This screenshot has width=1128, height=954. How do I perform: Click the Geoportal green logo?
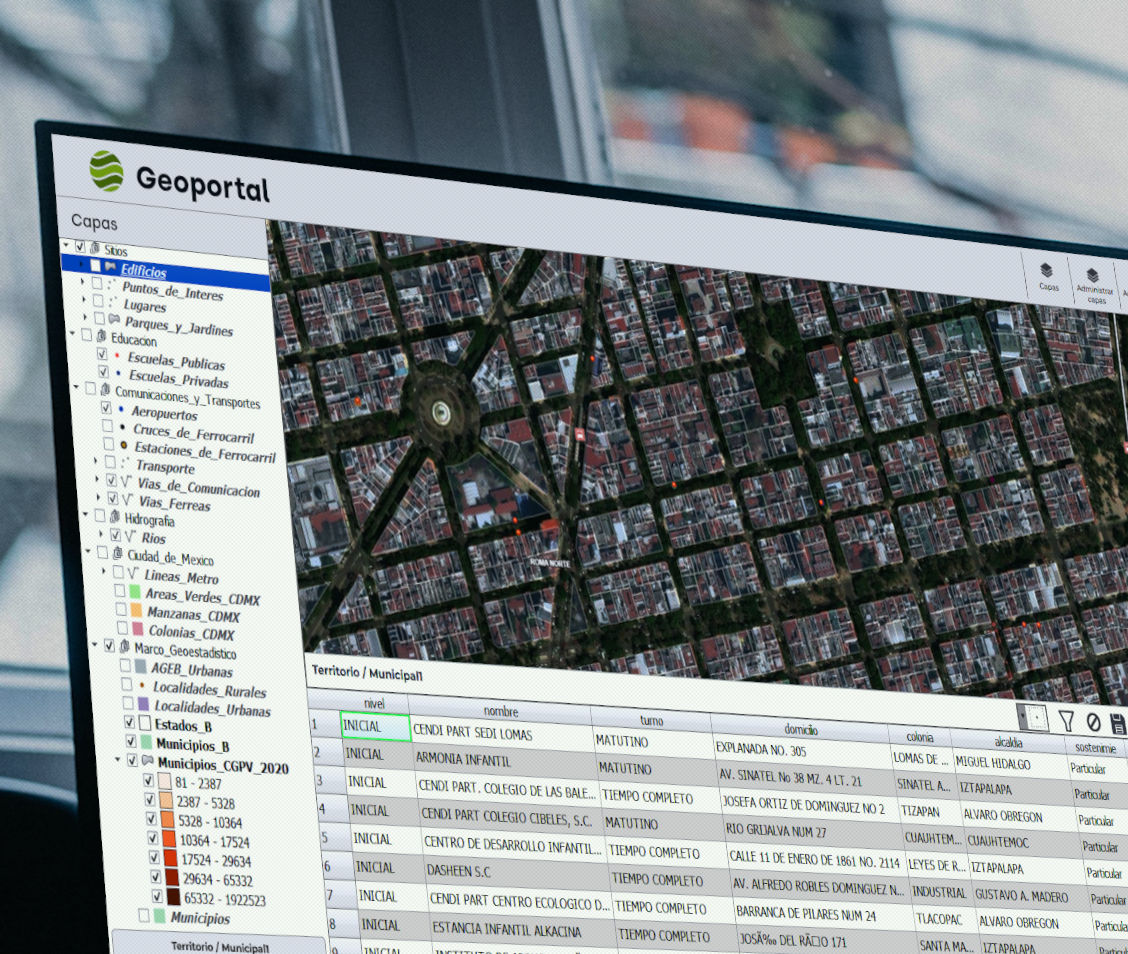[106, 170]
